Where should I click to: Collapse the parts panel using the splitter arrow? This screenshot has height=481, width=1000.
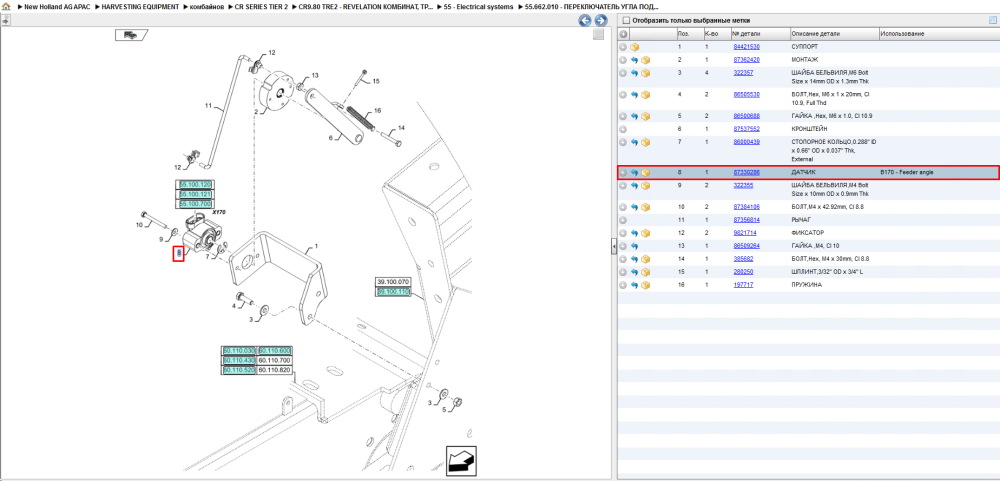(613, 245)
